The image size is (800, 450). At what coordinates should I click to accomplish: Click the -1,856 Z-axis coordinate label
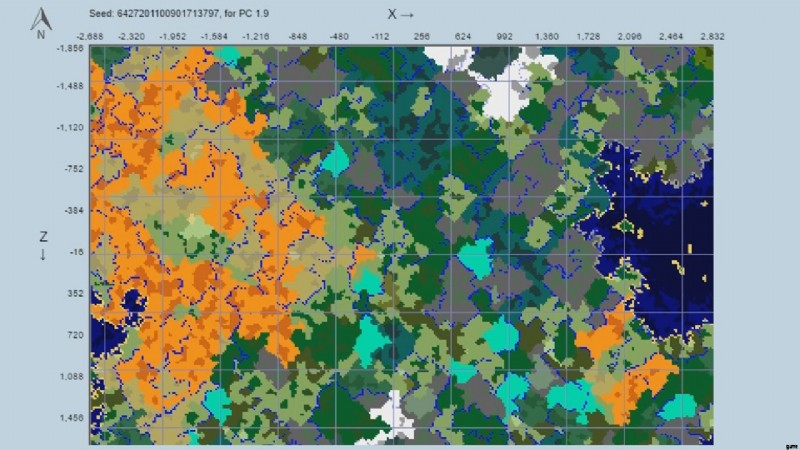(x=69, y=48)
